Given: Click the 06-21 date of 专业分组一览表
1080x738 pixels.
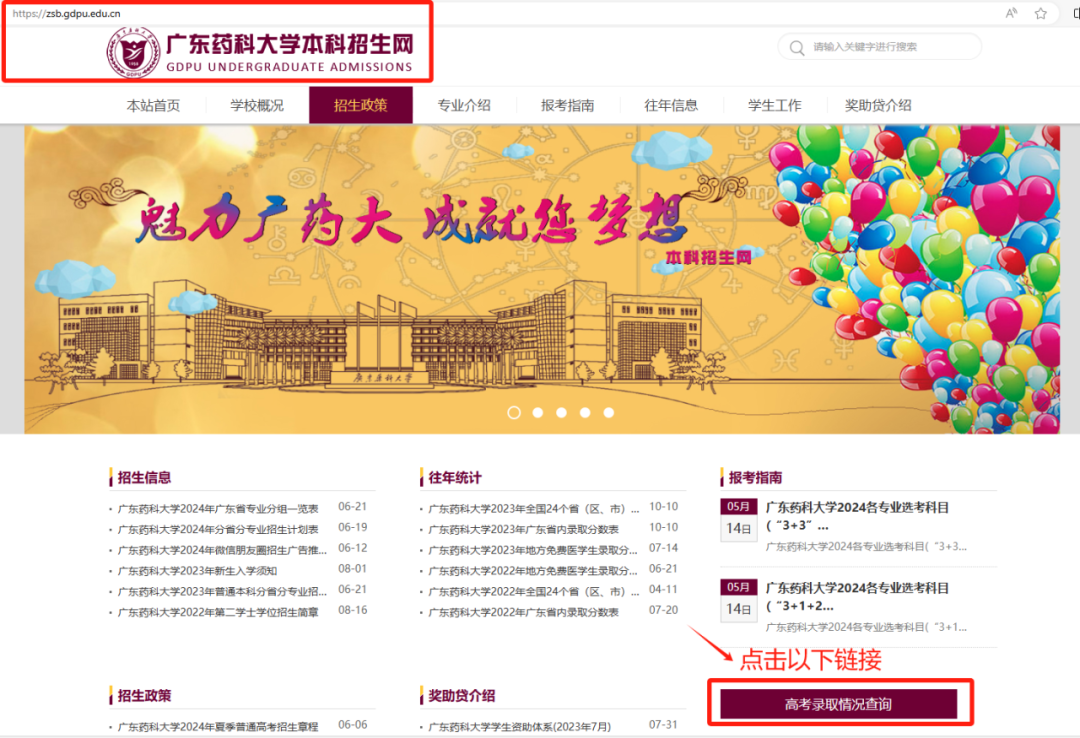Looking at the screenshot, I should (353, 506).
